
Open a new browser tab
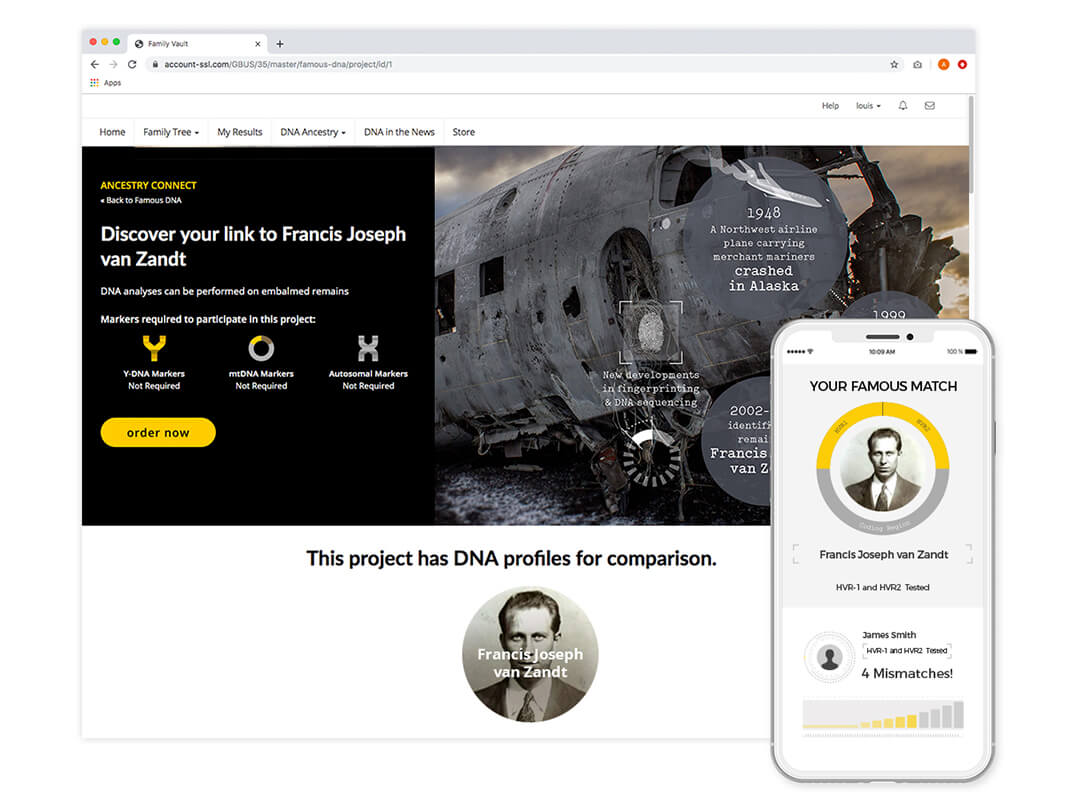[280, 44]
